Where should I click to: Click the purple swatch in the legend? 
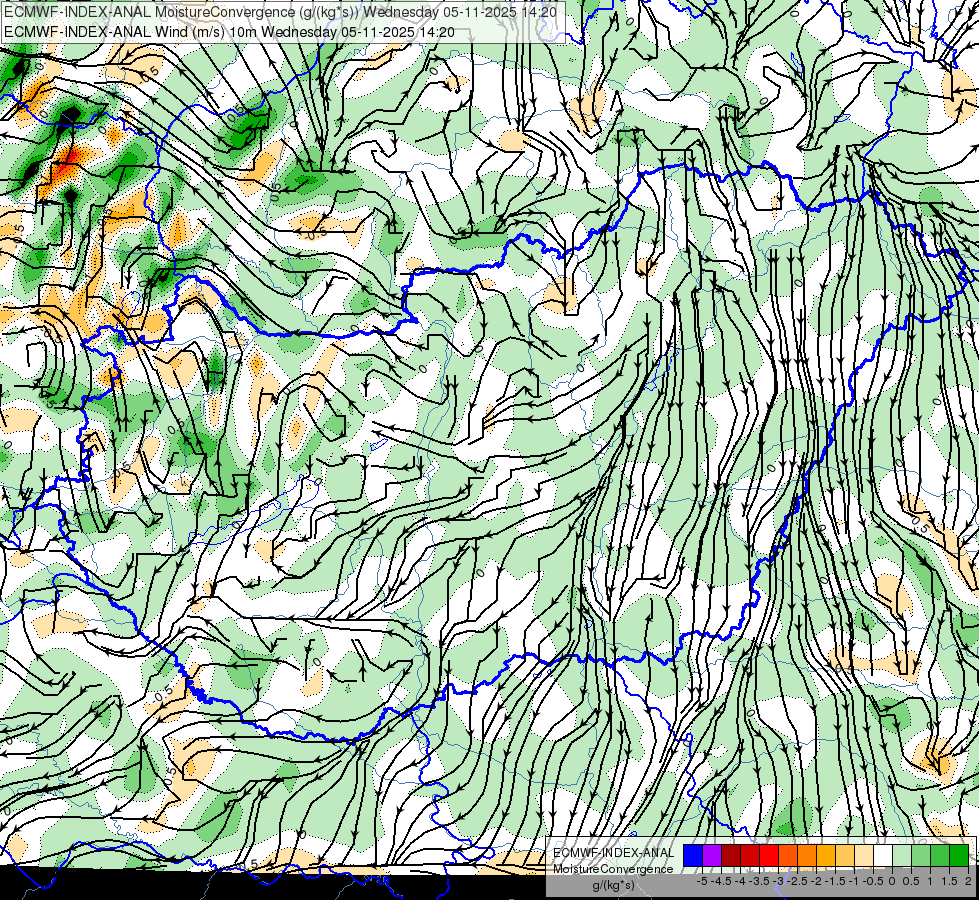[x=712, y=856]
